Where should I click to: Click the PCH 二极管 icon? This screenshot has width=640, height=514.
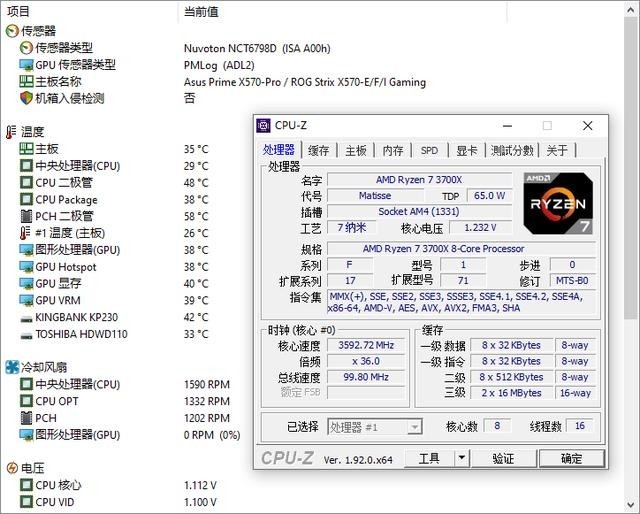(x=26, y=216)
